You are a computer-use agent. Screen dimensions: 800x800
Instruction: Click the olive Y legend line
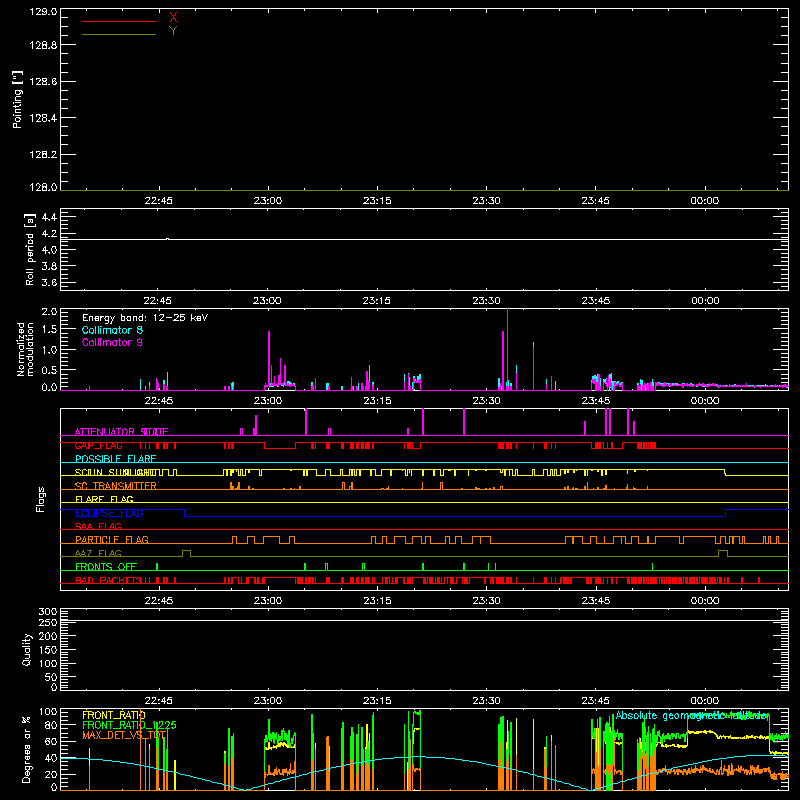tap(119, 34)
